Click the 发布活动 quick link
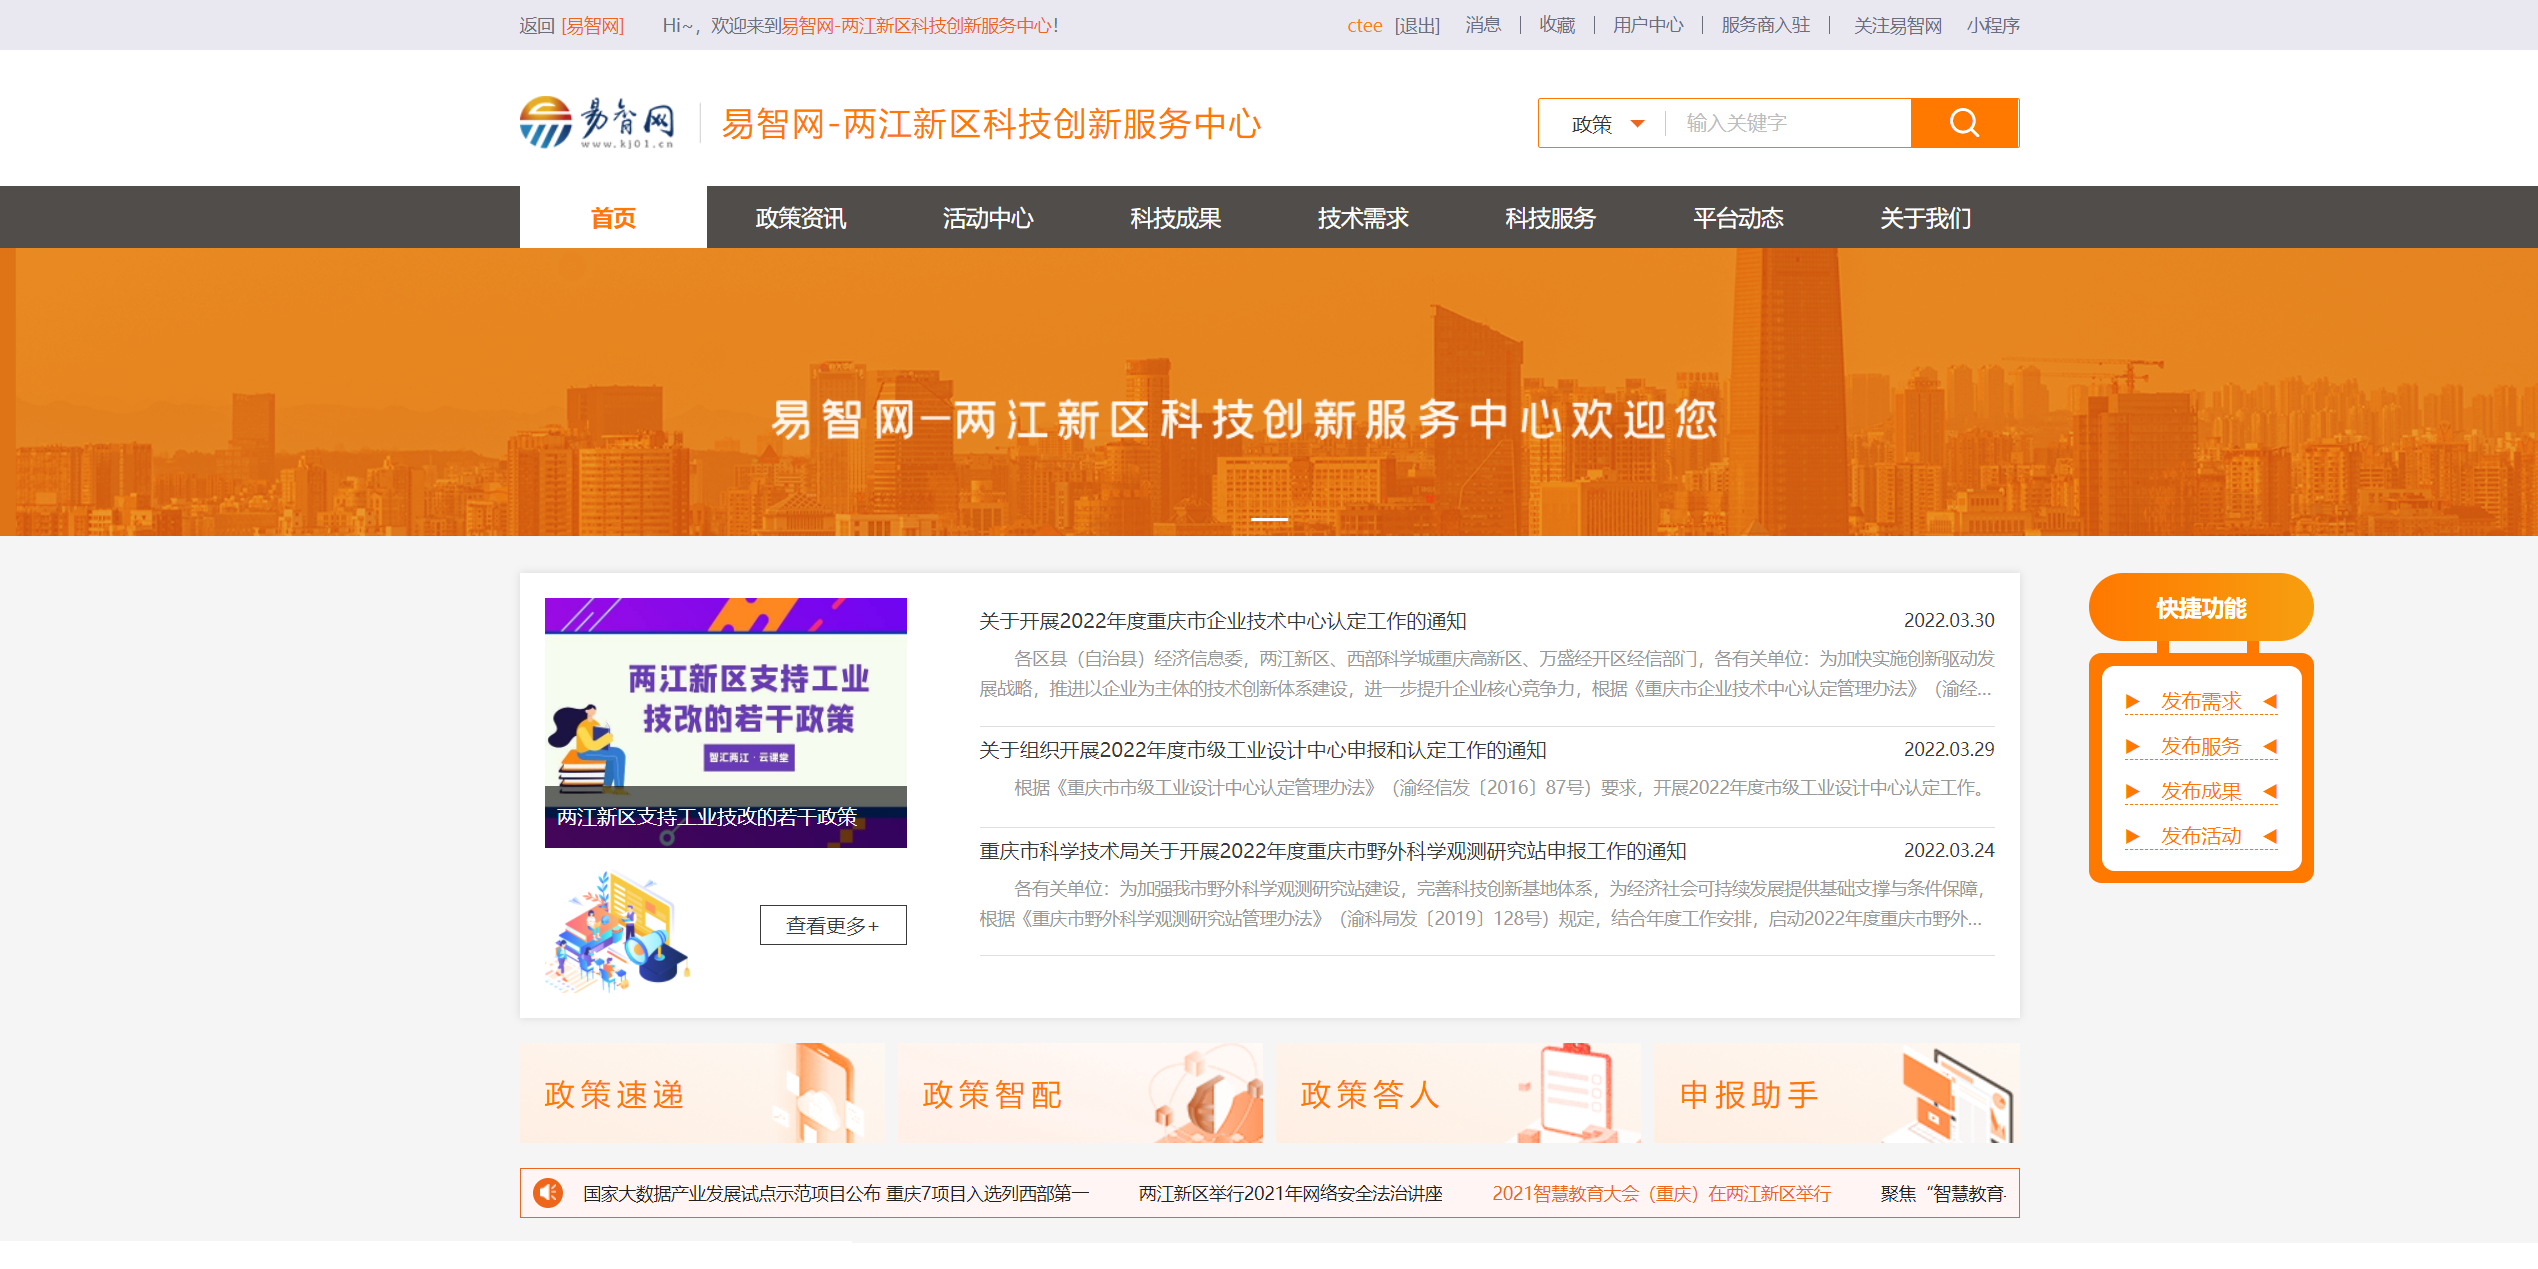This screenshot has width=2538, height=1269. coord(2201,836)
